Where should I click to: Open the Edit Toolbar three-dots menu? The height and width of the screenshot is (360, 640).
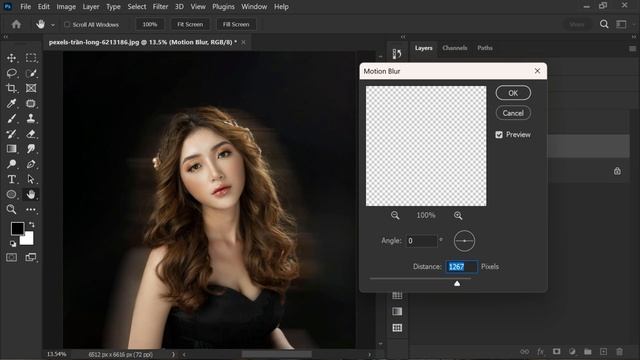click(x=31, y=209)
